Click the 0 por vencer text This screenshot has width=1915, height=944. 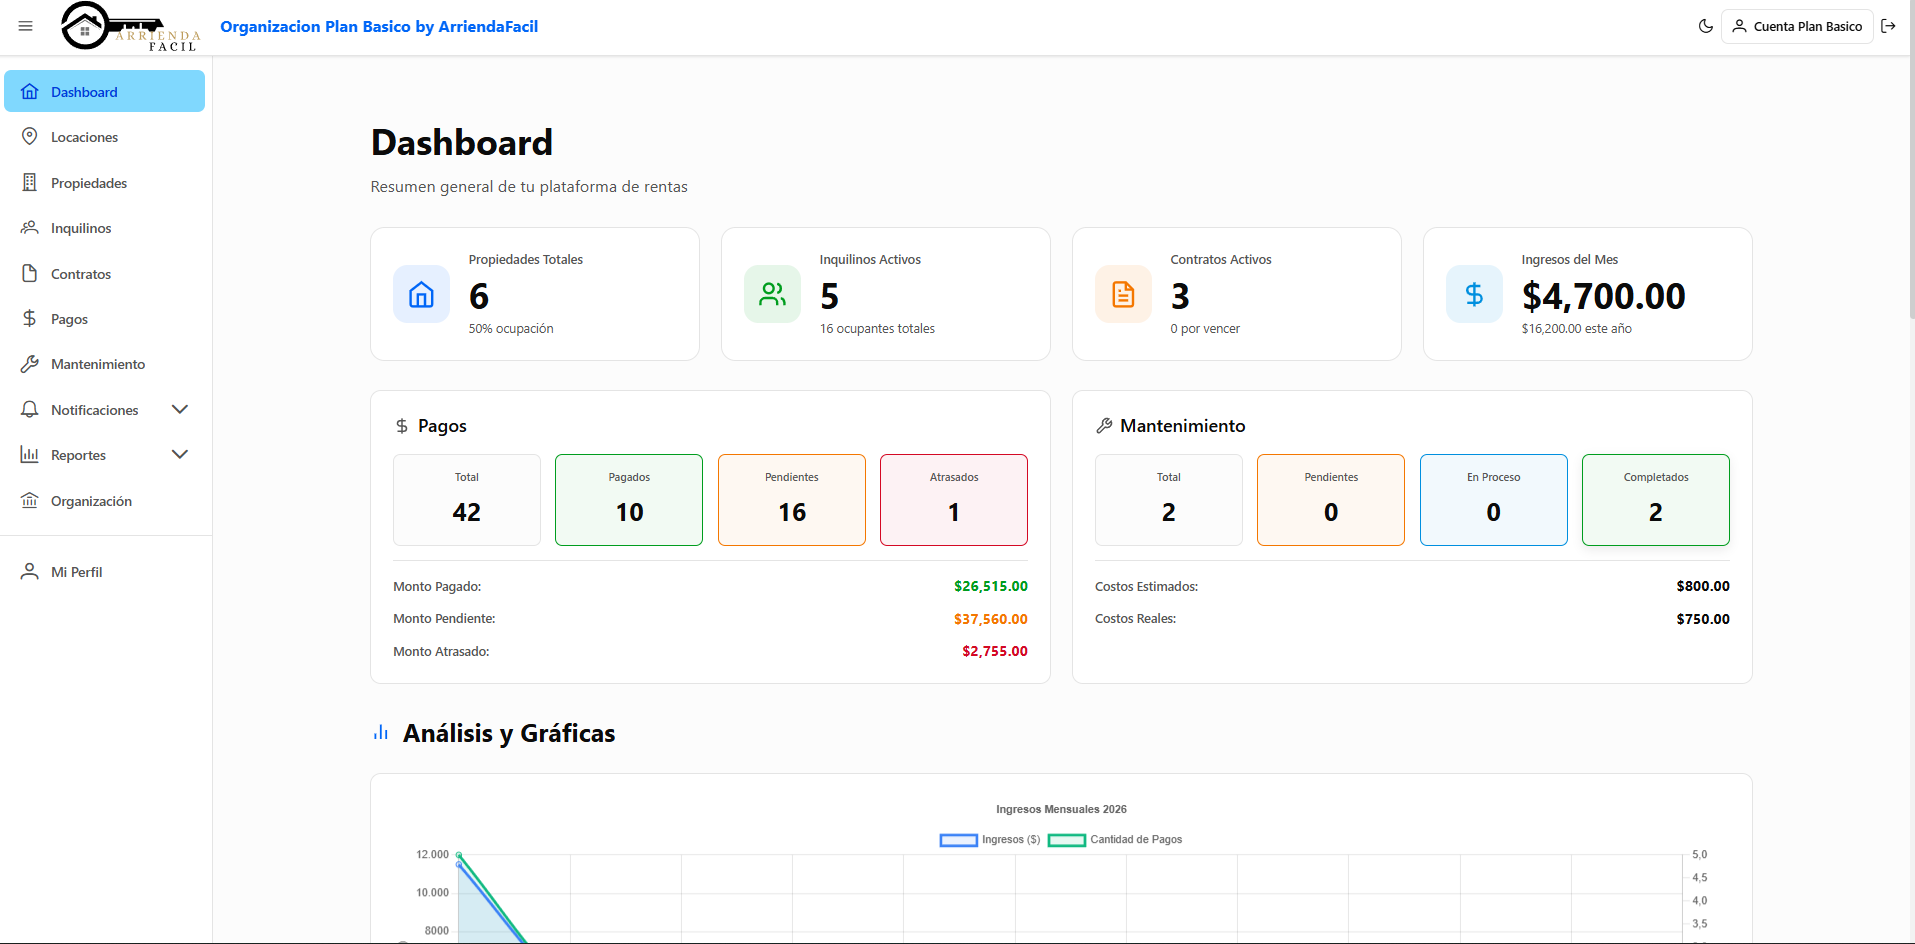(1205, 329)
